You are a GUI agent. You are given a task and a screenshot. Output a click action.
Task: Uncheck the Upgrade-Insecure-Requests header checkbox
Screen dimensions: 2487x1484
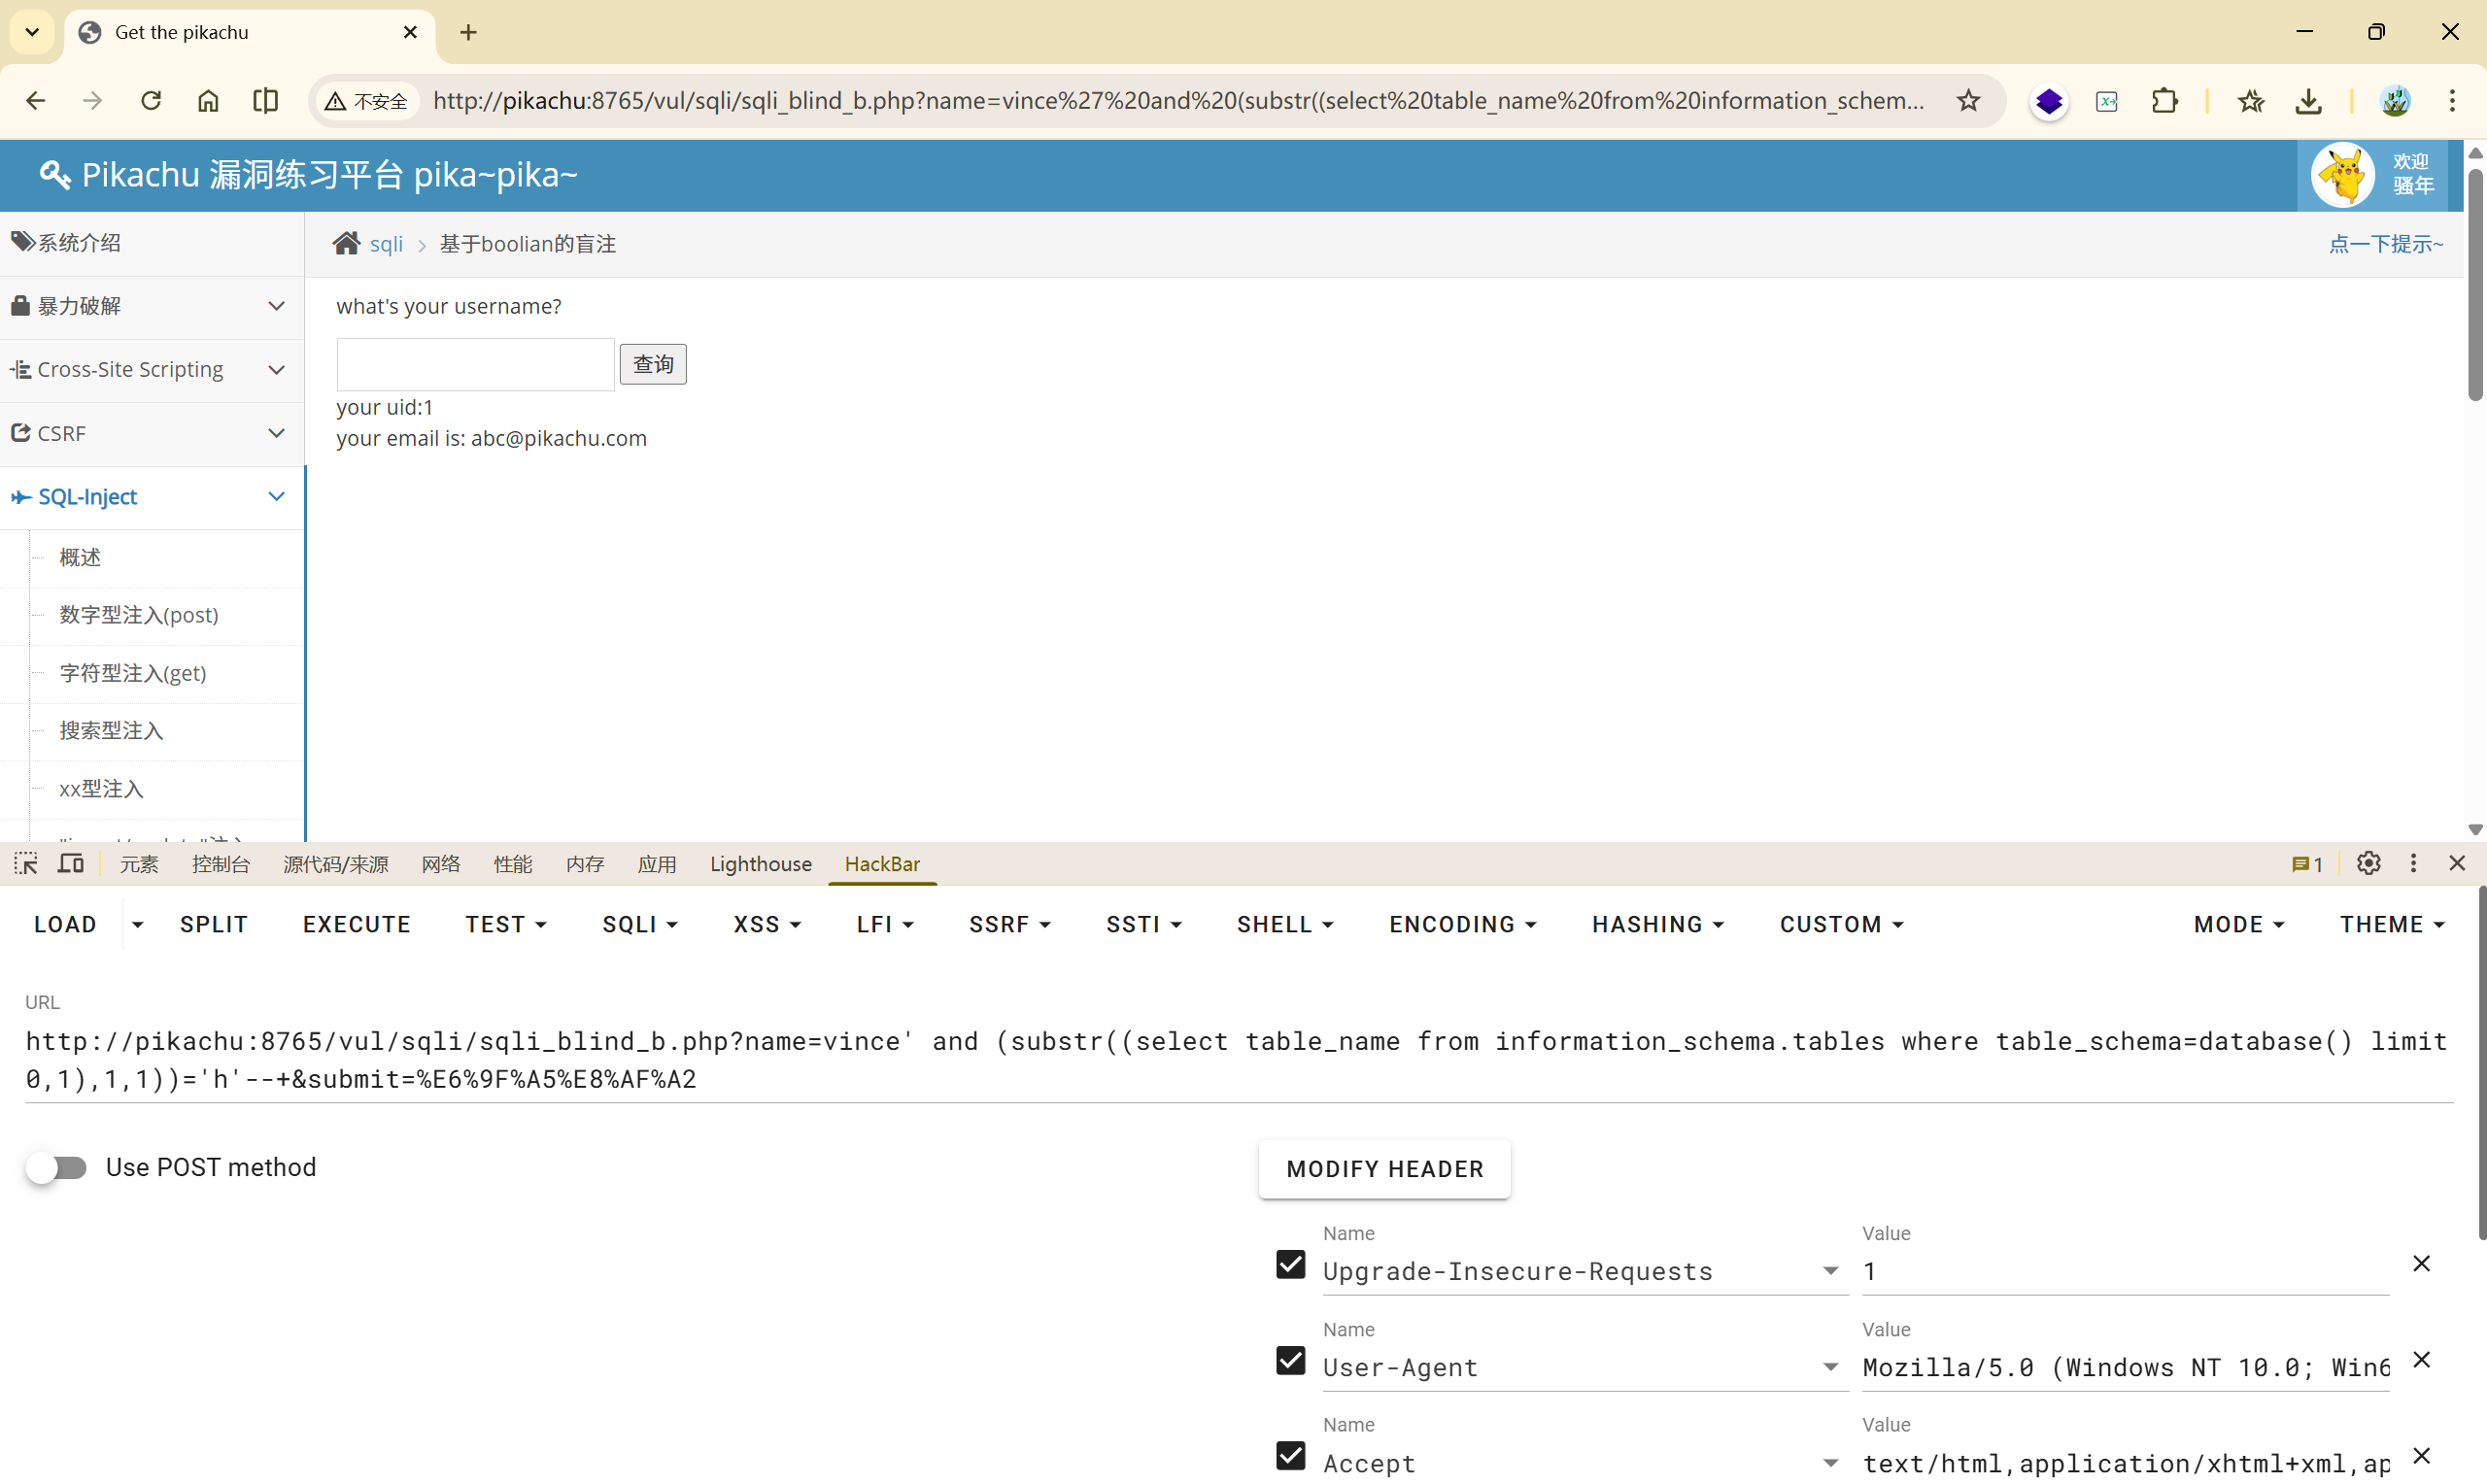[1290, 1264]
